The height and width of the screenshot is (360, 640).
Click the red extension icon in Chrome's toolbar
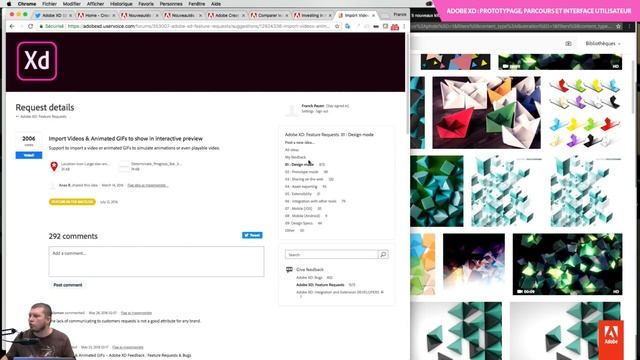[x=395, y=27]
